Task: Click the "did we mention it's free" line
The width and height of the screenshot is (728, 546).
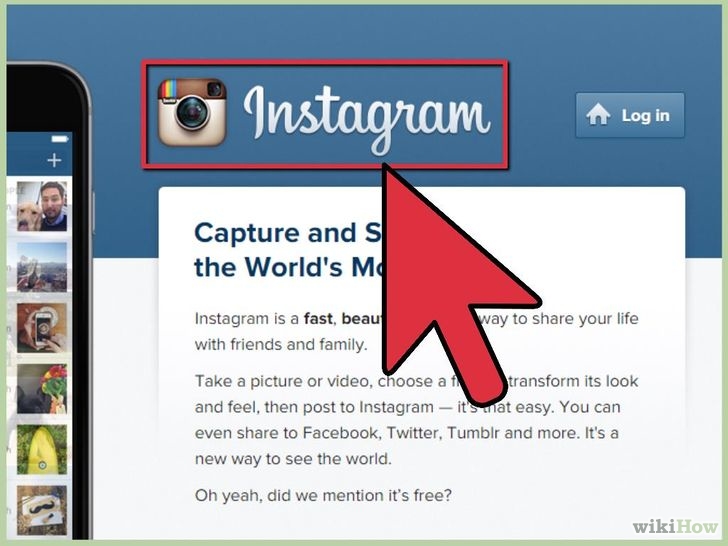Action: (x=323, y=495)
